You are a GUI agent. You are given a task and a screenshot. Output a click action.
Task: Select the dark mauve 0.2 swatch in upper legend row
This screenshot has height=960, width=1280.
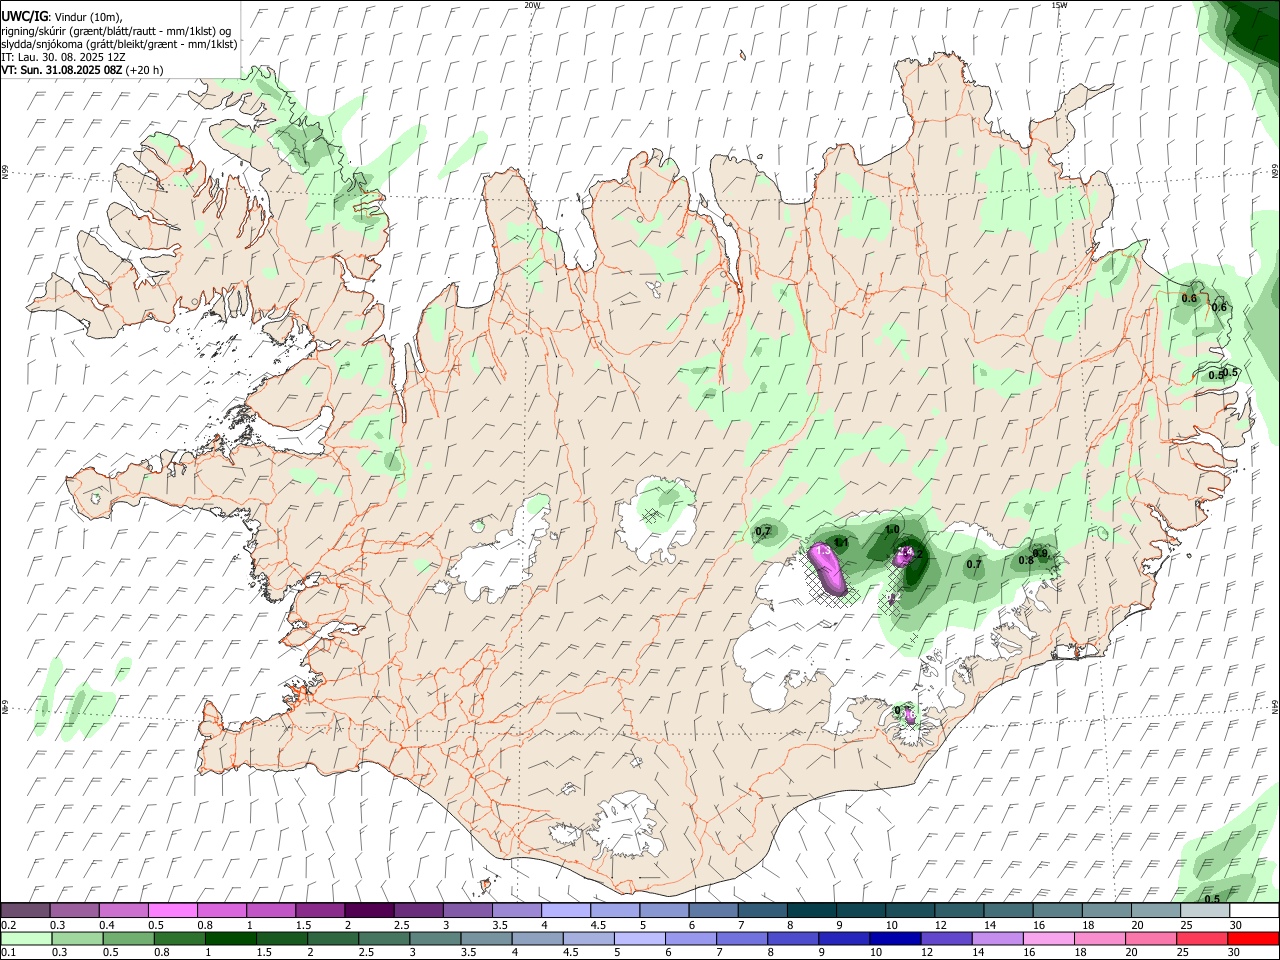[25, 910]
